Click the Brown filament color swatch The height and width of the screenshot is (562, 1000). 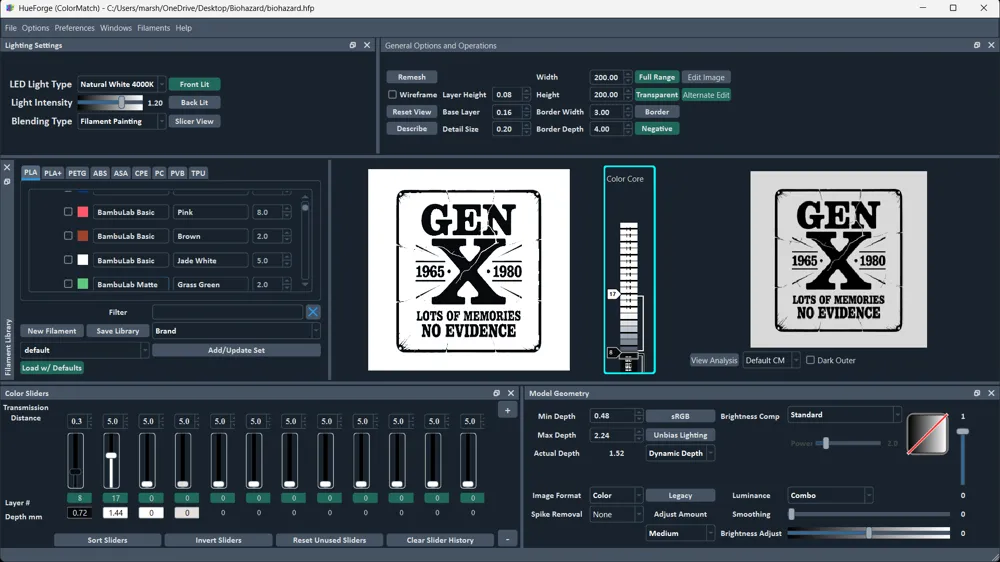pos(83,236)
